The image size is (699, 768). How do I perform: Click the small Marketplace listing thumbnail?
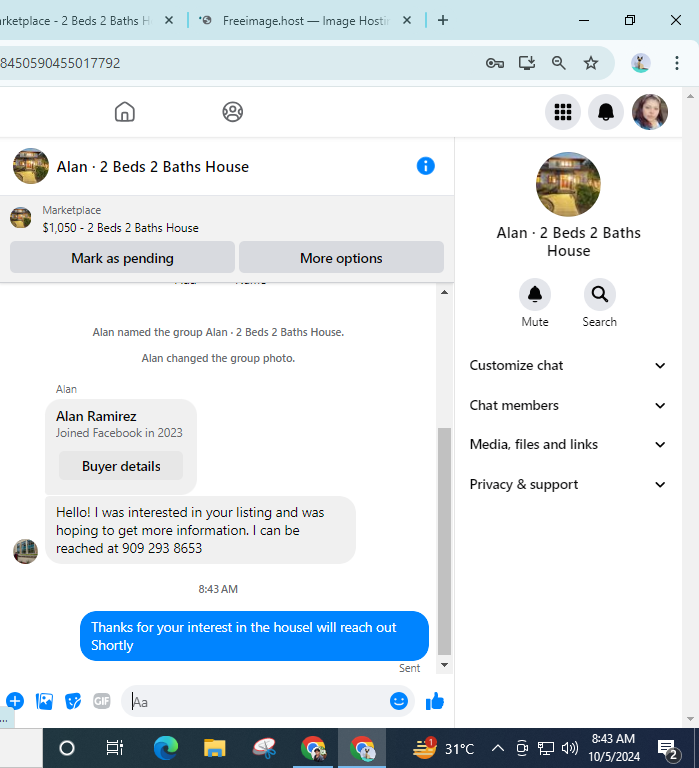point(21,218)
